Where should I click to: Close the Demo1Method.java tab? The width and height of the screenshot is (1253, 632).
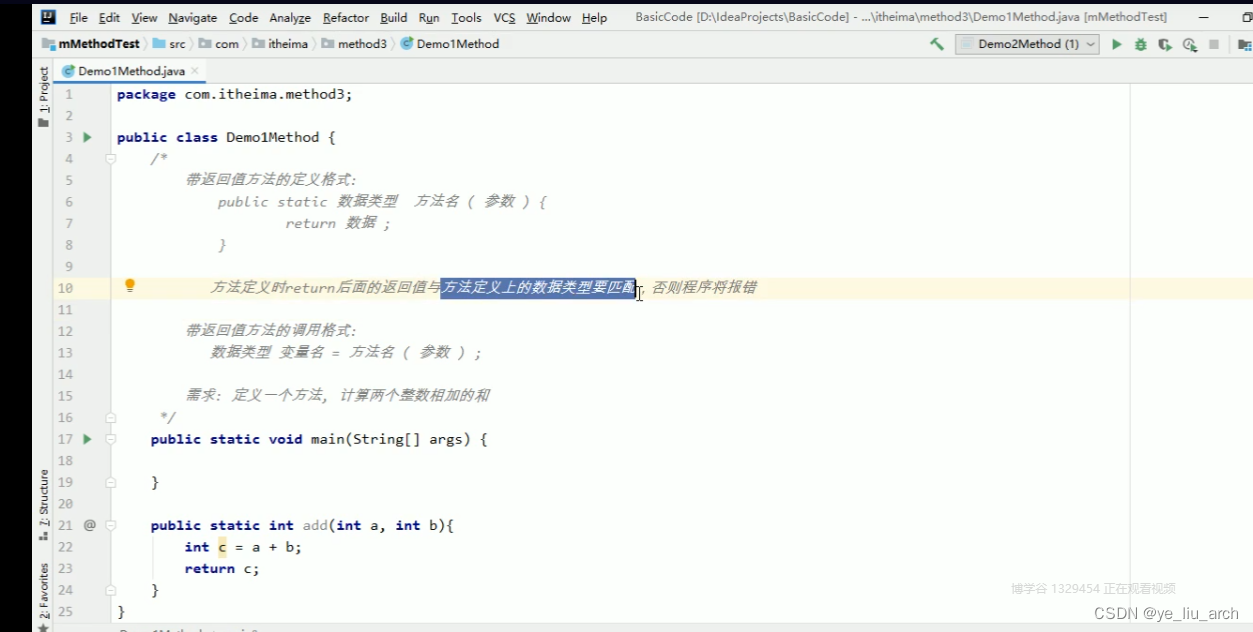pos(196,71)
